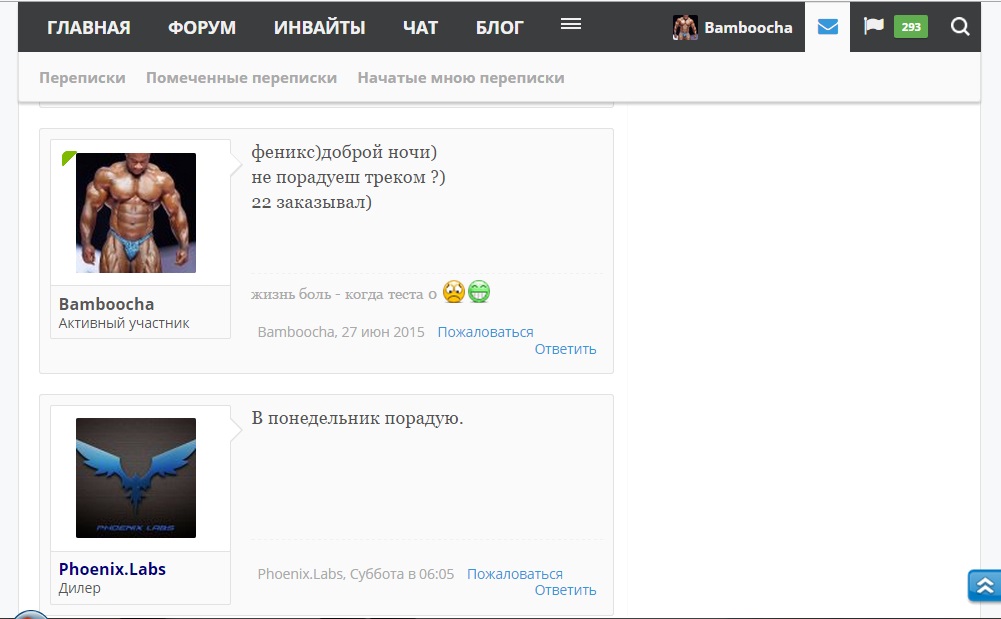Open the envelope messages inbox icon
The height and width of the screenshot is (619, 1001).
827,27
